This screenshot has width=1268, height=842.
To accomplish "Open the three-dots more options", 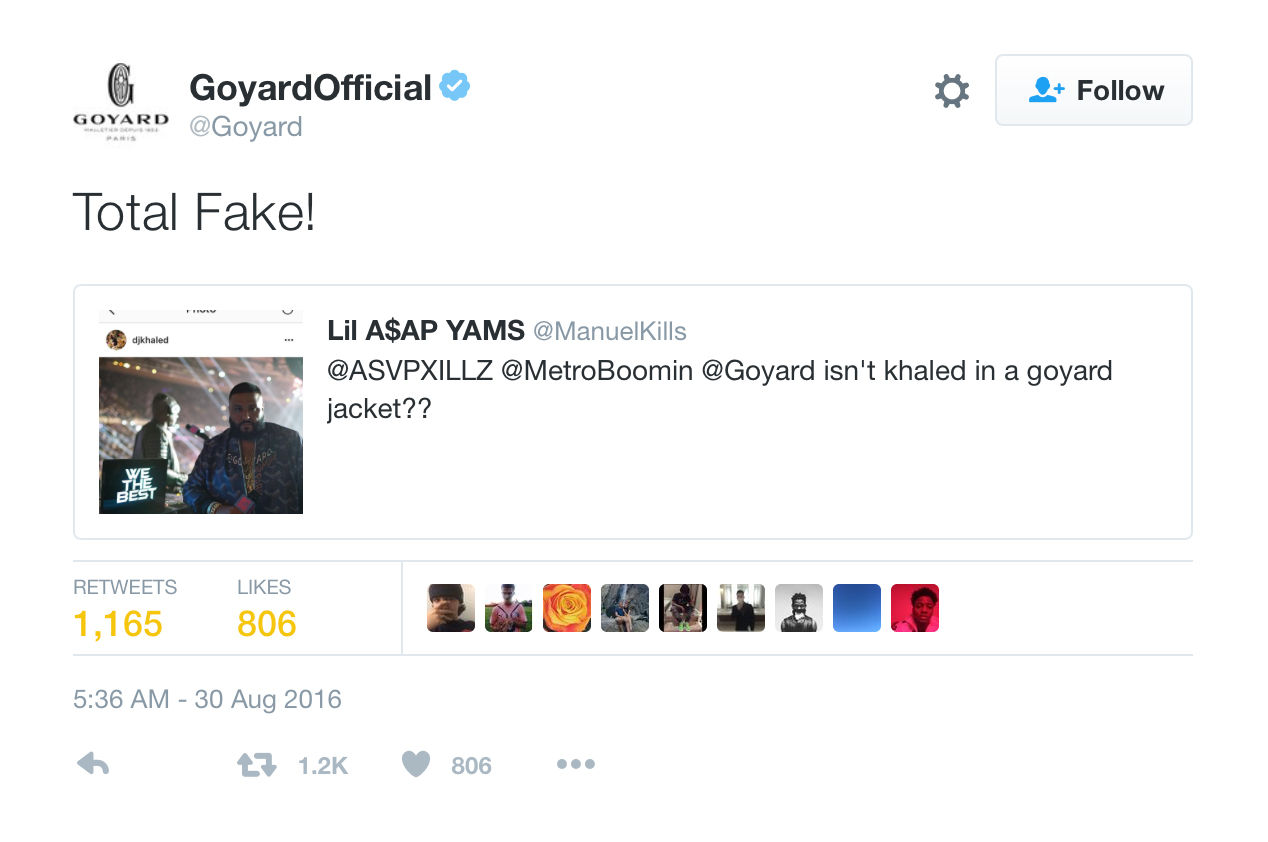I will (x=576, y=765).
